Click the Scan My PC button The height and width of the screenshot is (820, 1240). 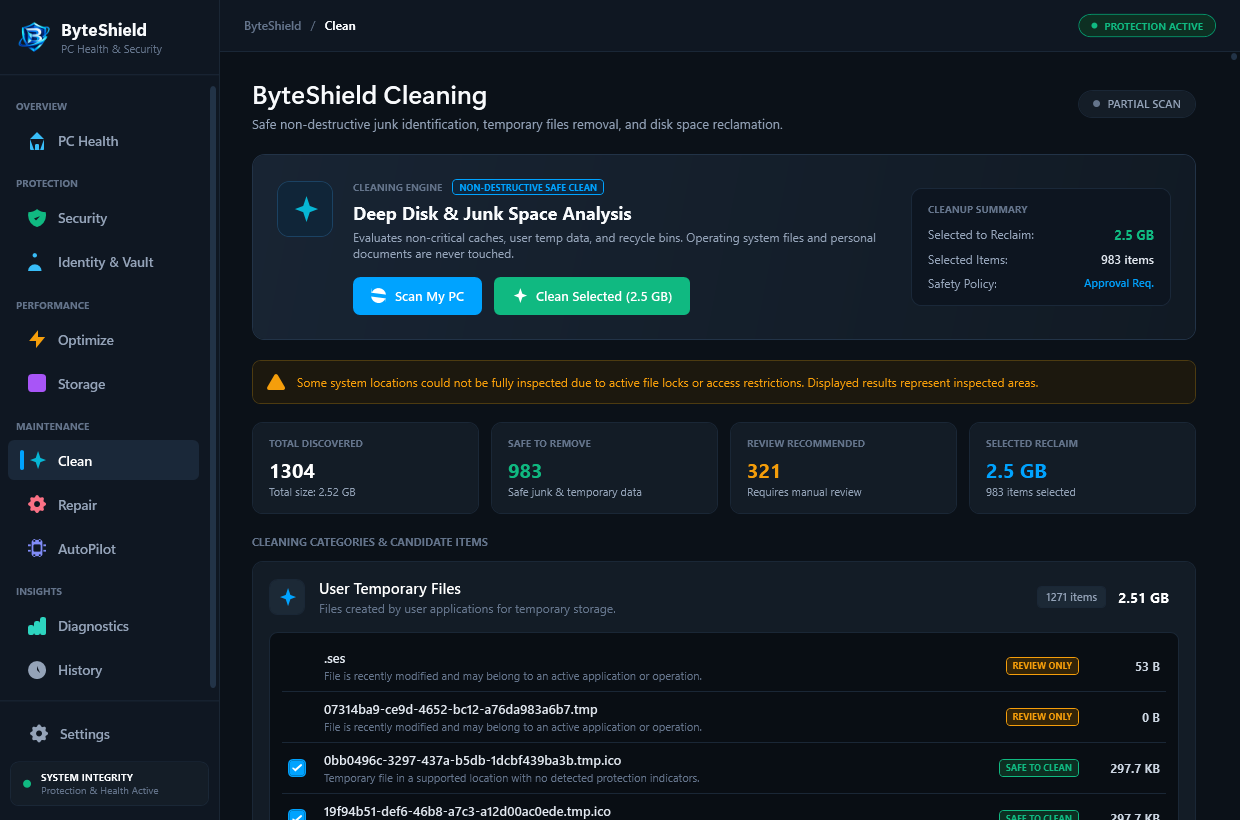pyautogui.click(x=417, y=296)
